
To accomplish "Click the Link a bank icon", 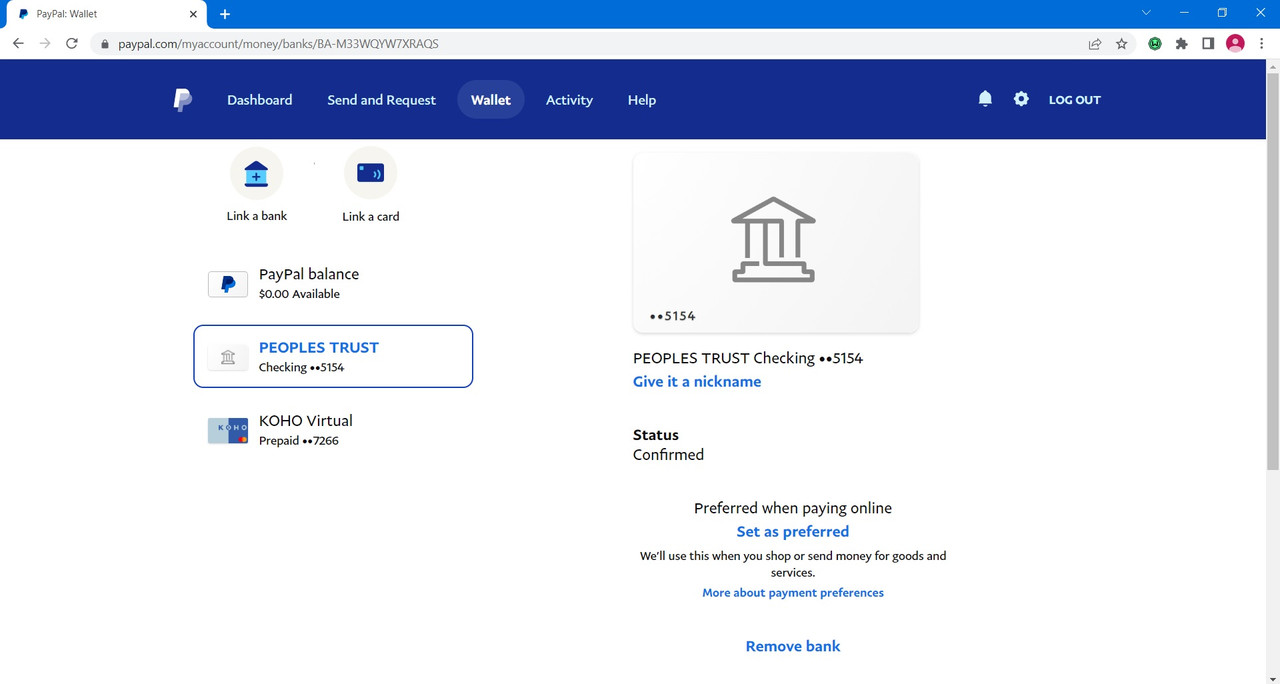I will point(256,173).
